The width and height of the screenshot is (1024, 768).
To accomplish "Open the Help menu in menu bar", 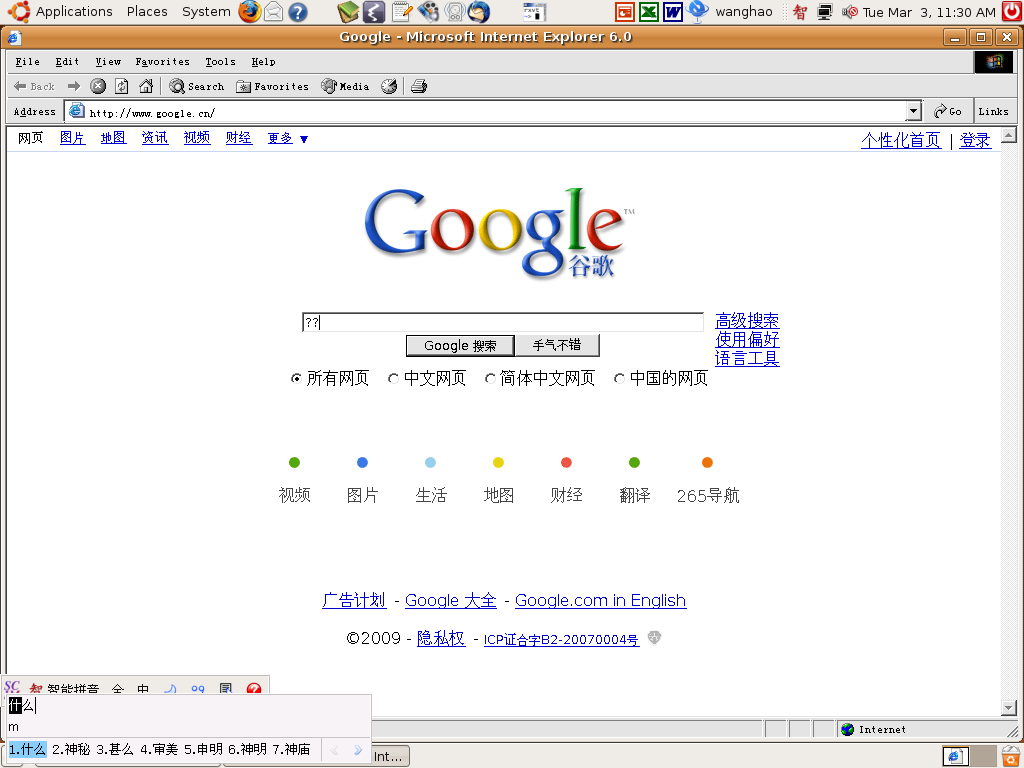I will pyautogui.click(x=263, y=62).
